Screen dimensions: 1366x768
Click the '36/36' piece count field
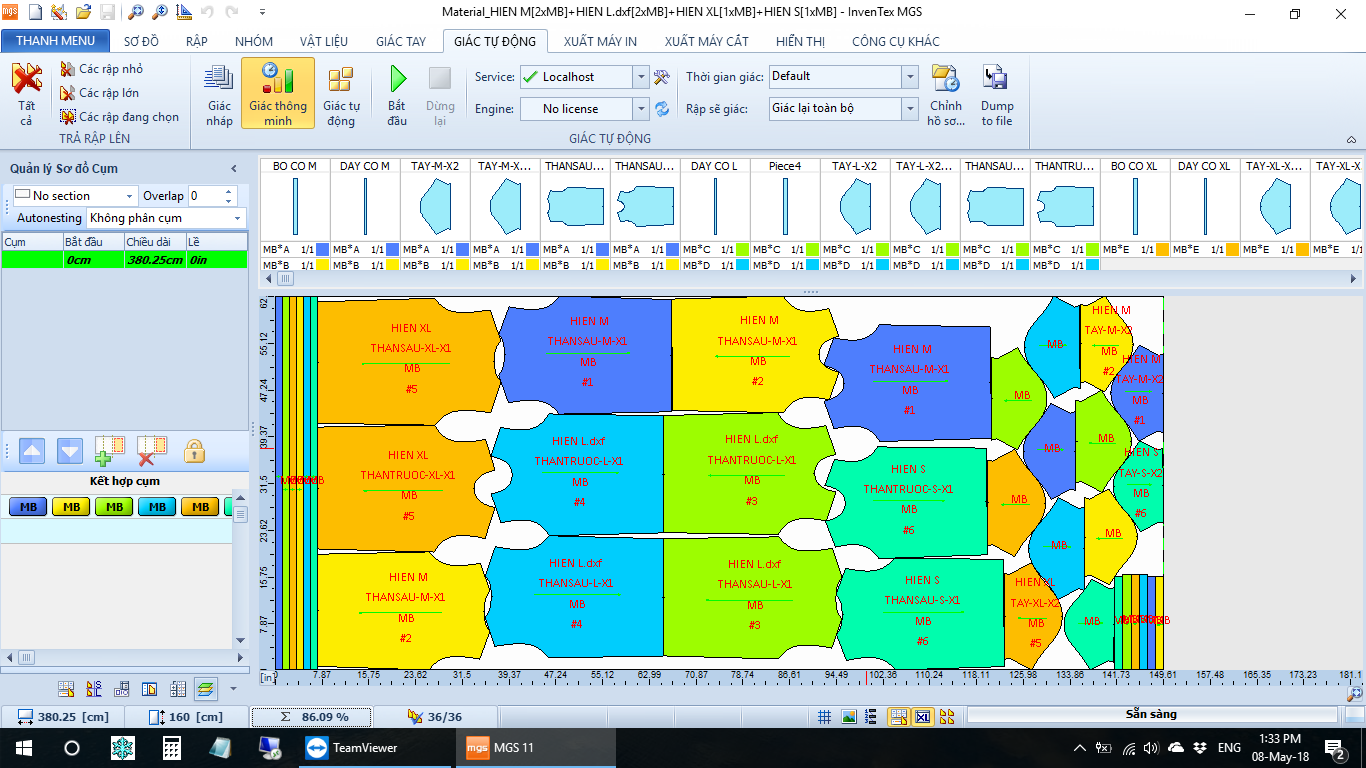pos(435,717)
